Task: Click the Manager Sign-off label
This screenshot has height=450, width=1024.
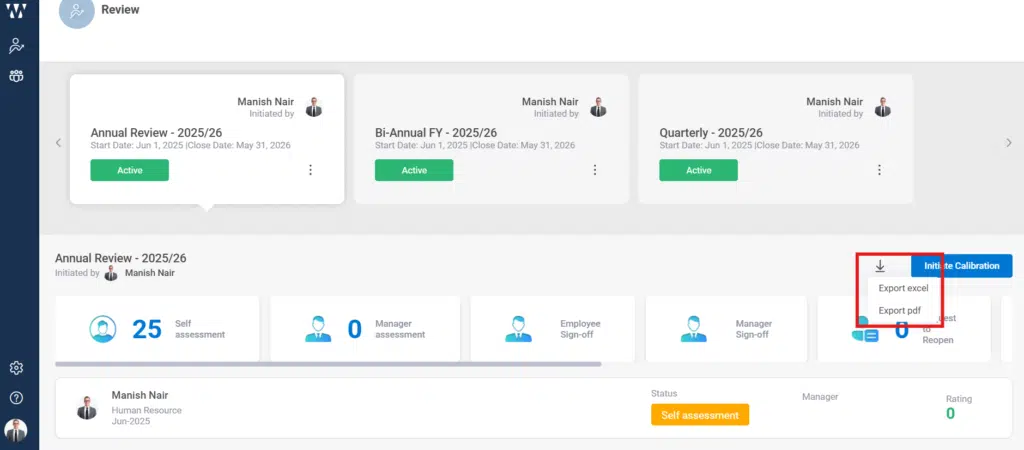Action: coord(754,329)
